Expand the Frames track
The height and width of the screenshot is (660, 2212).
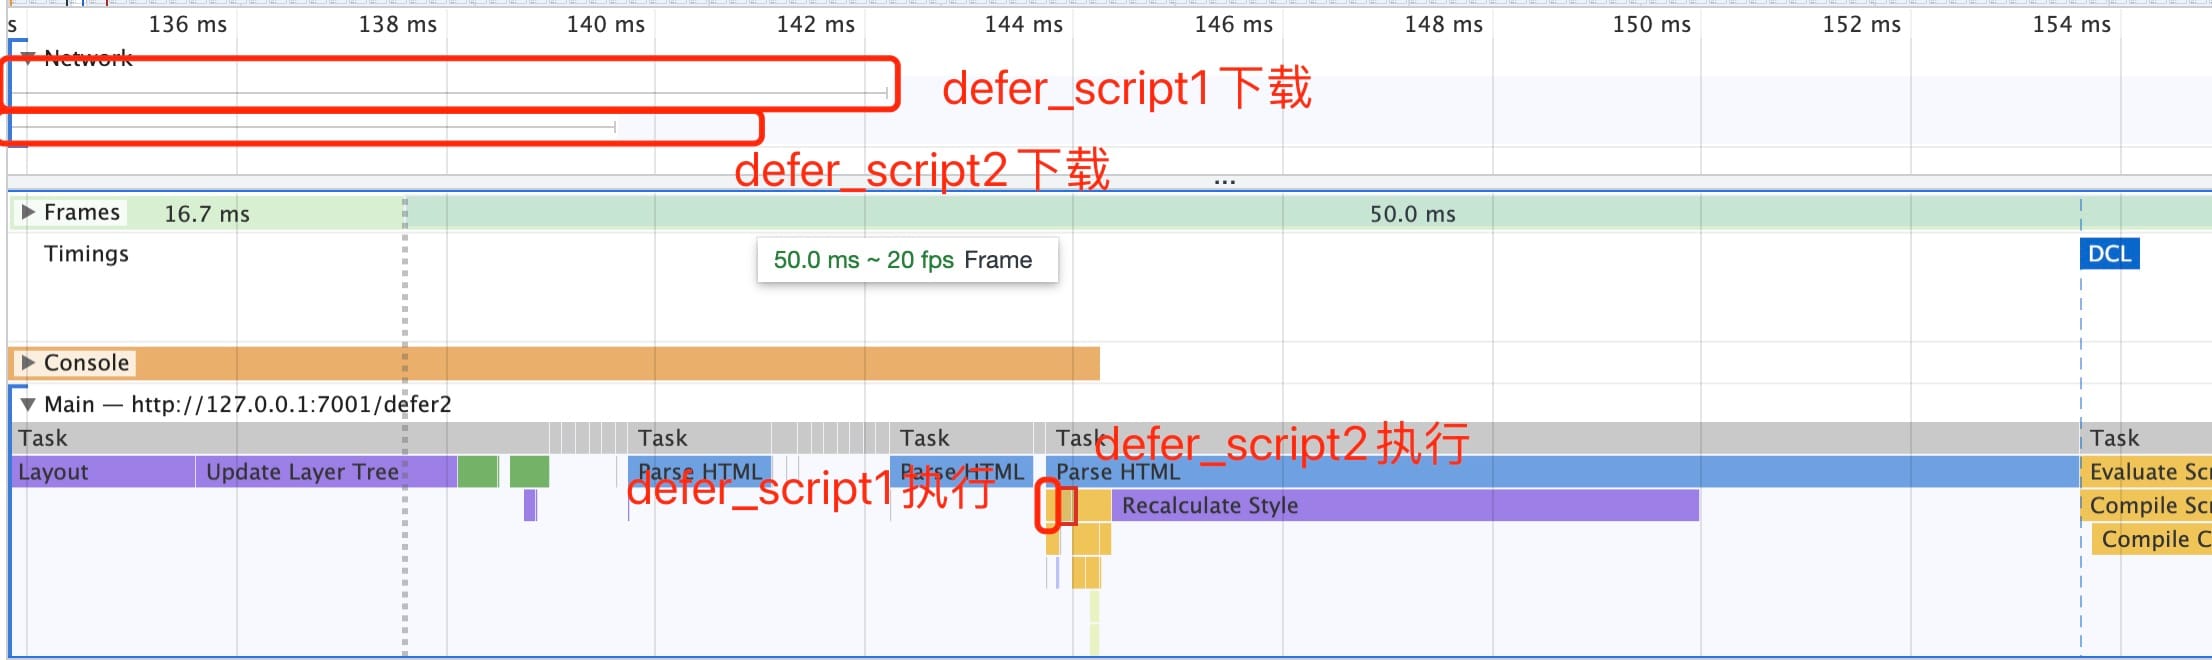(28, 212)
